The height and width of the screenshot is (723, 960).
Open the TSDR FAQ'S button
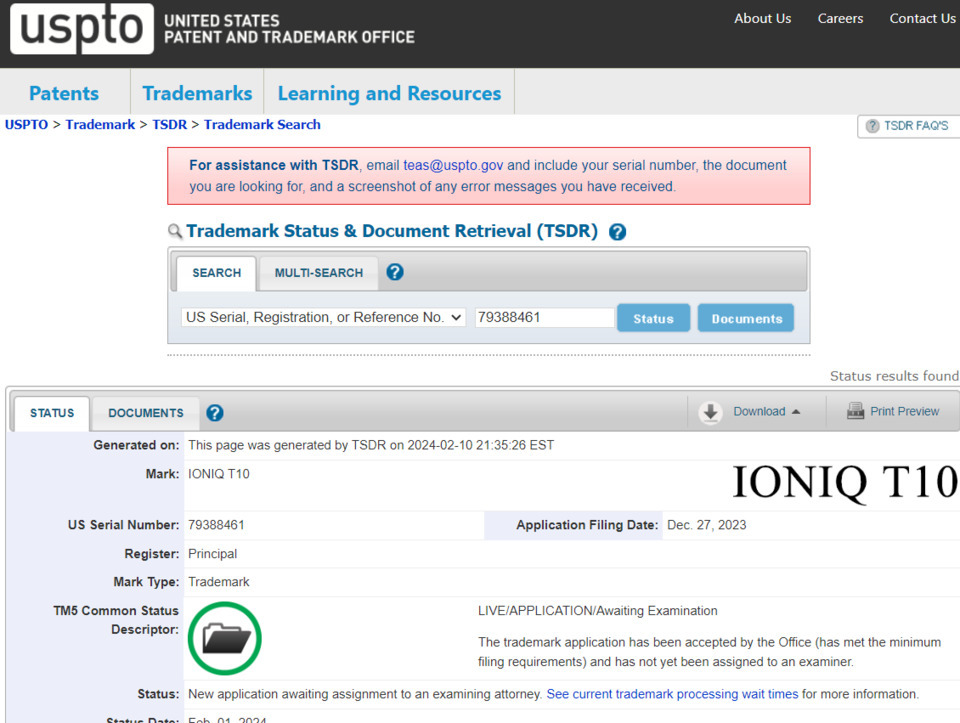(x=909, y=126)
